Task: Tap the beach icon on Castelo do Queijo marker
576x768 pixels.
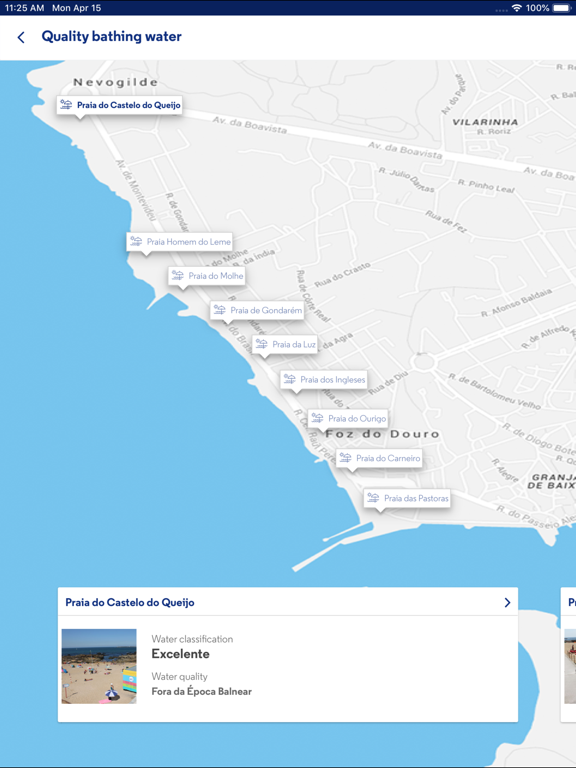Action: [x=66, y=105]
